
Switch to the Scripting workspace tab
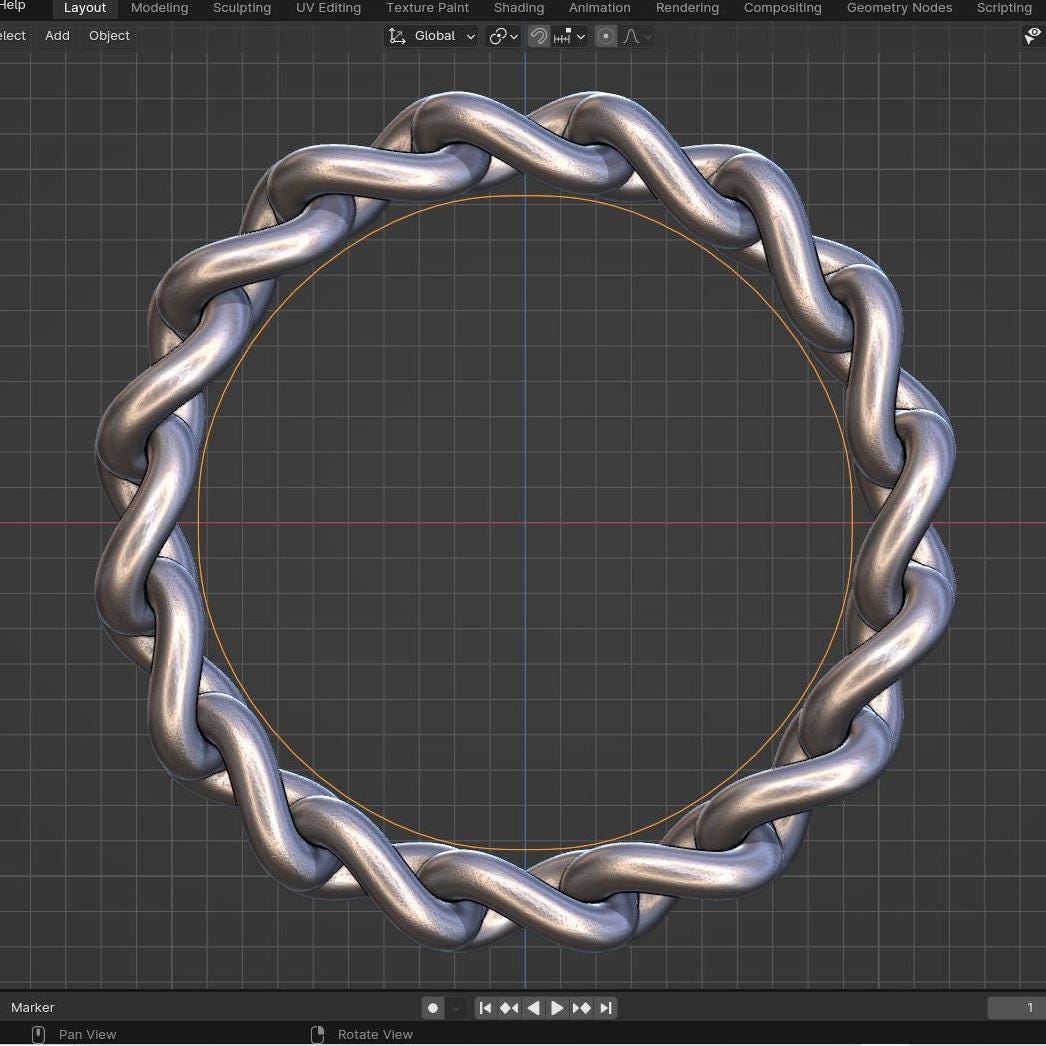pos(1004,8)
